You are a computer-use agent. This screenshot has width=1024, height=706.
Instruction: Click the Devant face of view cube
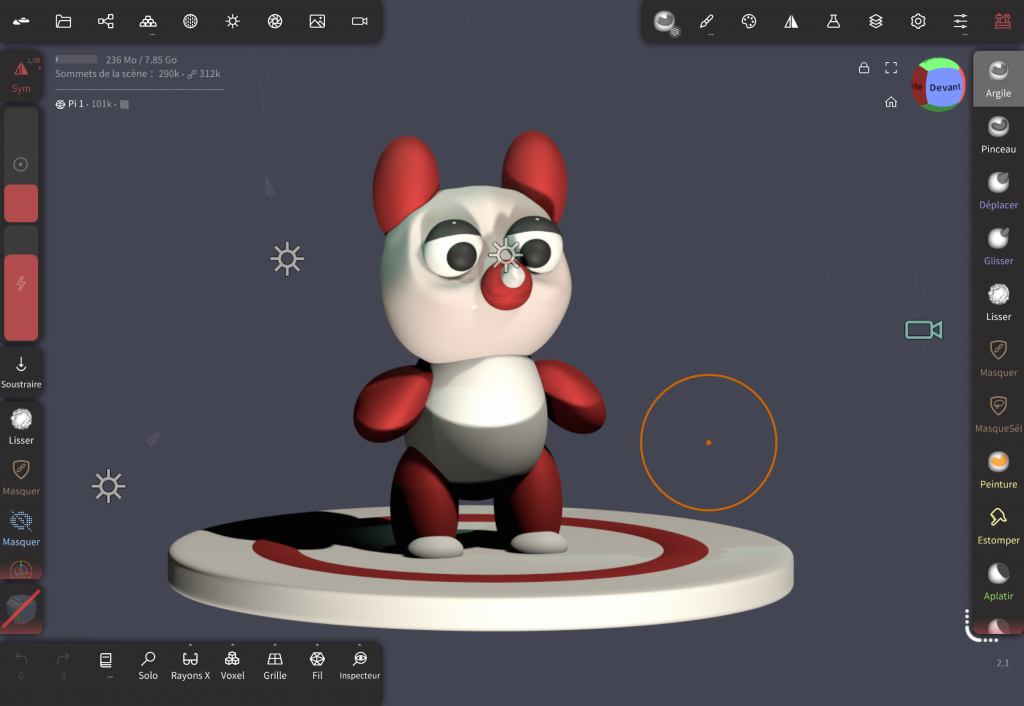(x=944, y=87)
